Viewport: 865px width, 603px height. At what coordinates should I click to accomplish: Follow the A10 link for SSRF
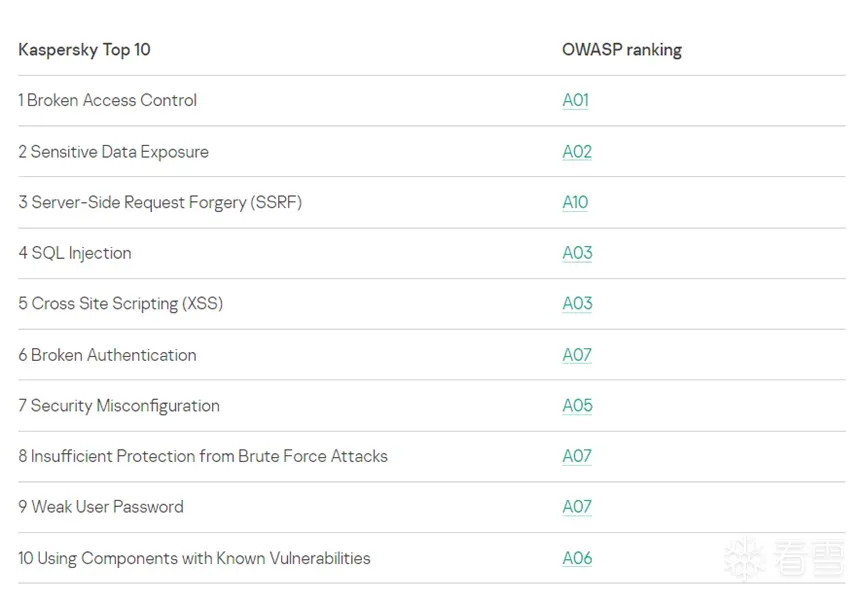click(x=575, y=202)
